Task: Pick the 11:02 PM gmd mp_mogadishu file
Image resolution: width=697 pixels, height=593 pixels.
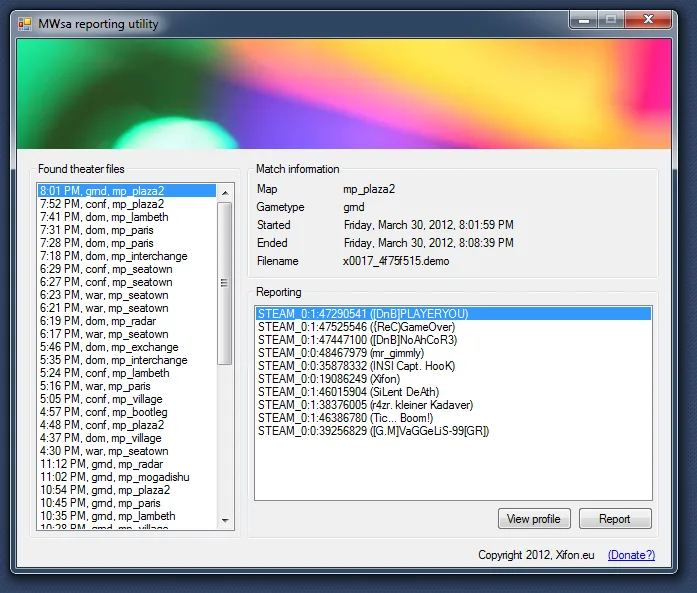Action: (113, 477)
